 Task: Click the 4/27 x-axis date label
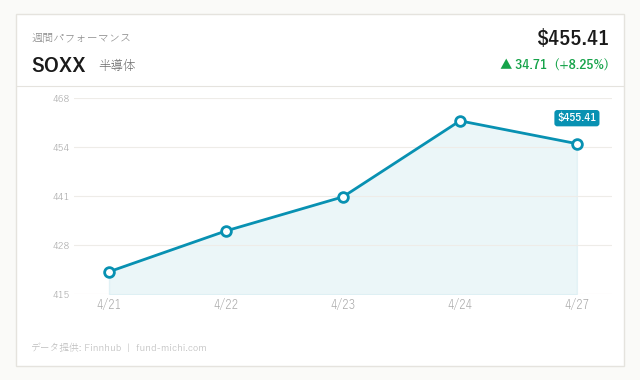pyautogui.click(x=577, y=304)
